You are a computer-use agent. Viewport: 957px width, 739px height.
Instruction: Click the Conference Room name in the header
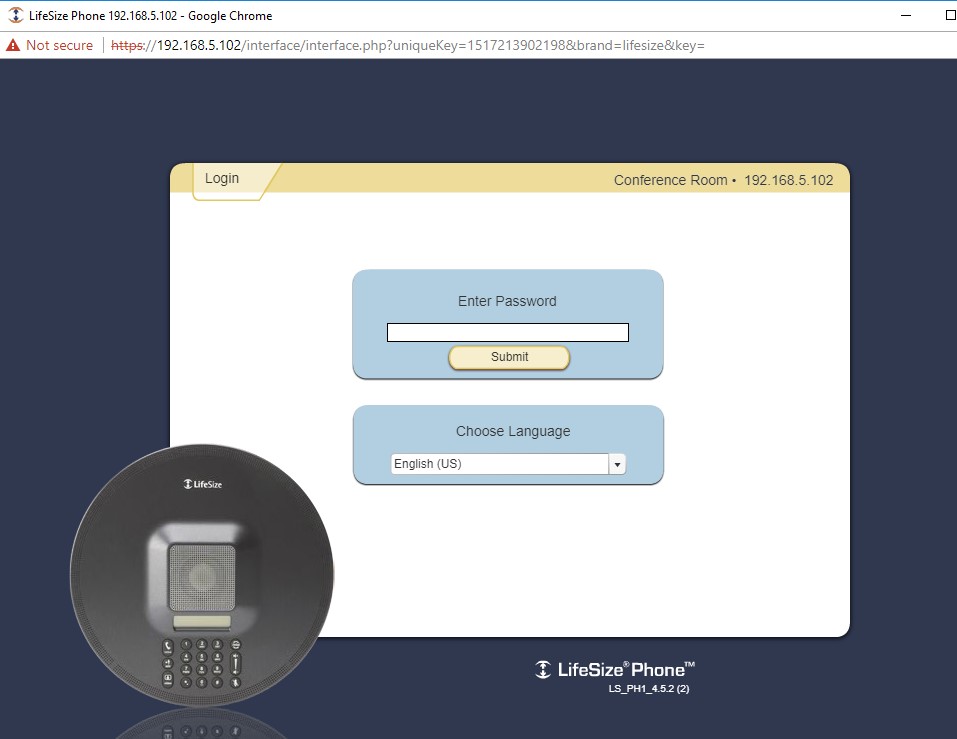[x=670, y=180]
